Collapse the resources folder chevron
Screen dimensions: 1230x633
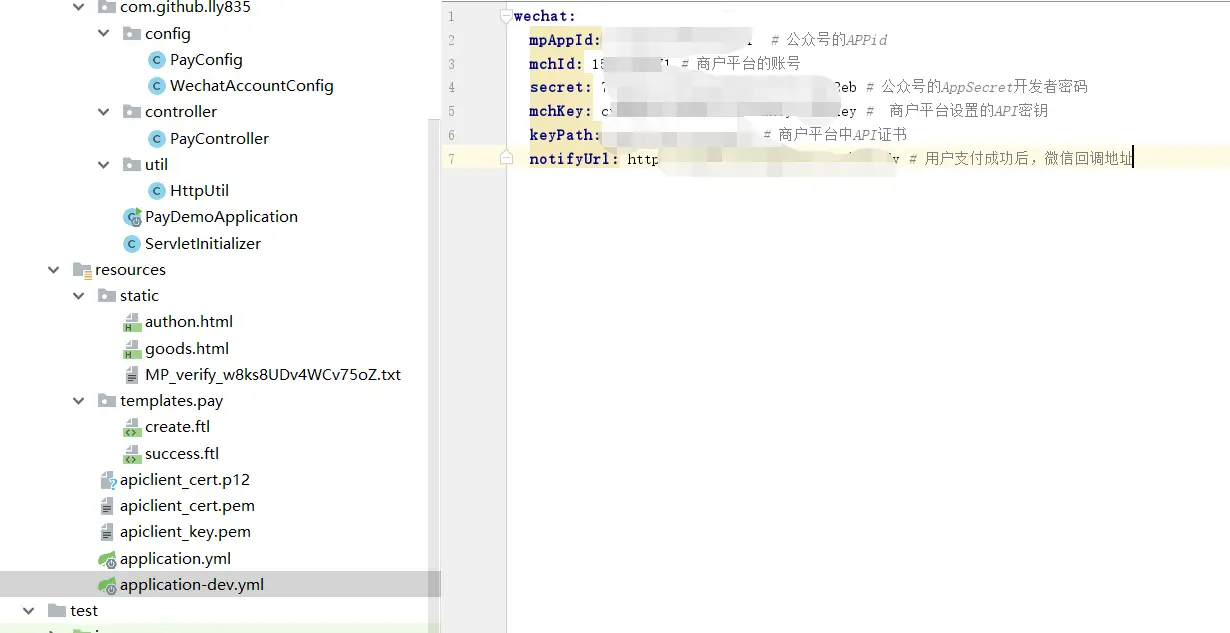coord(54,269)
